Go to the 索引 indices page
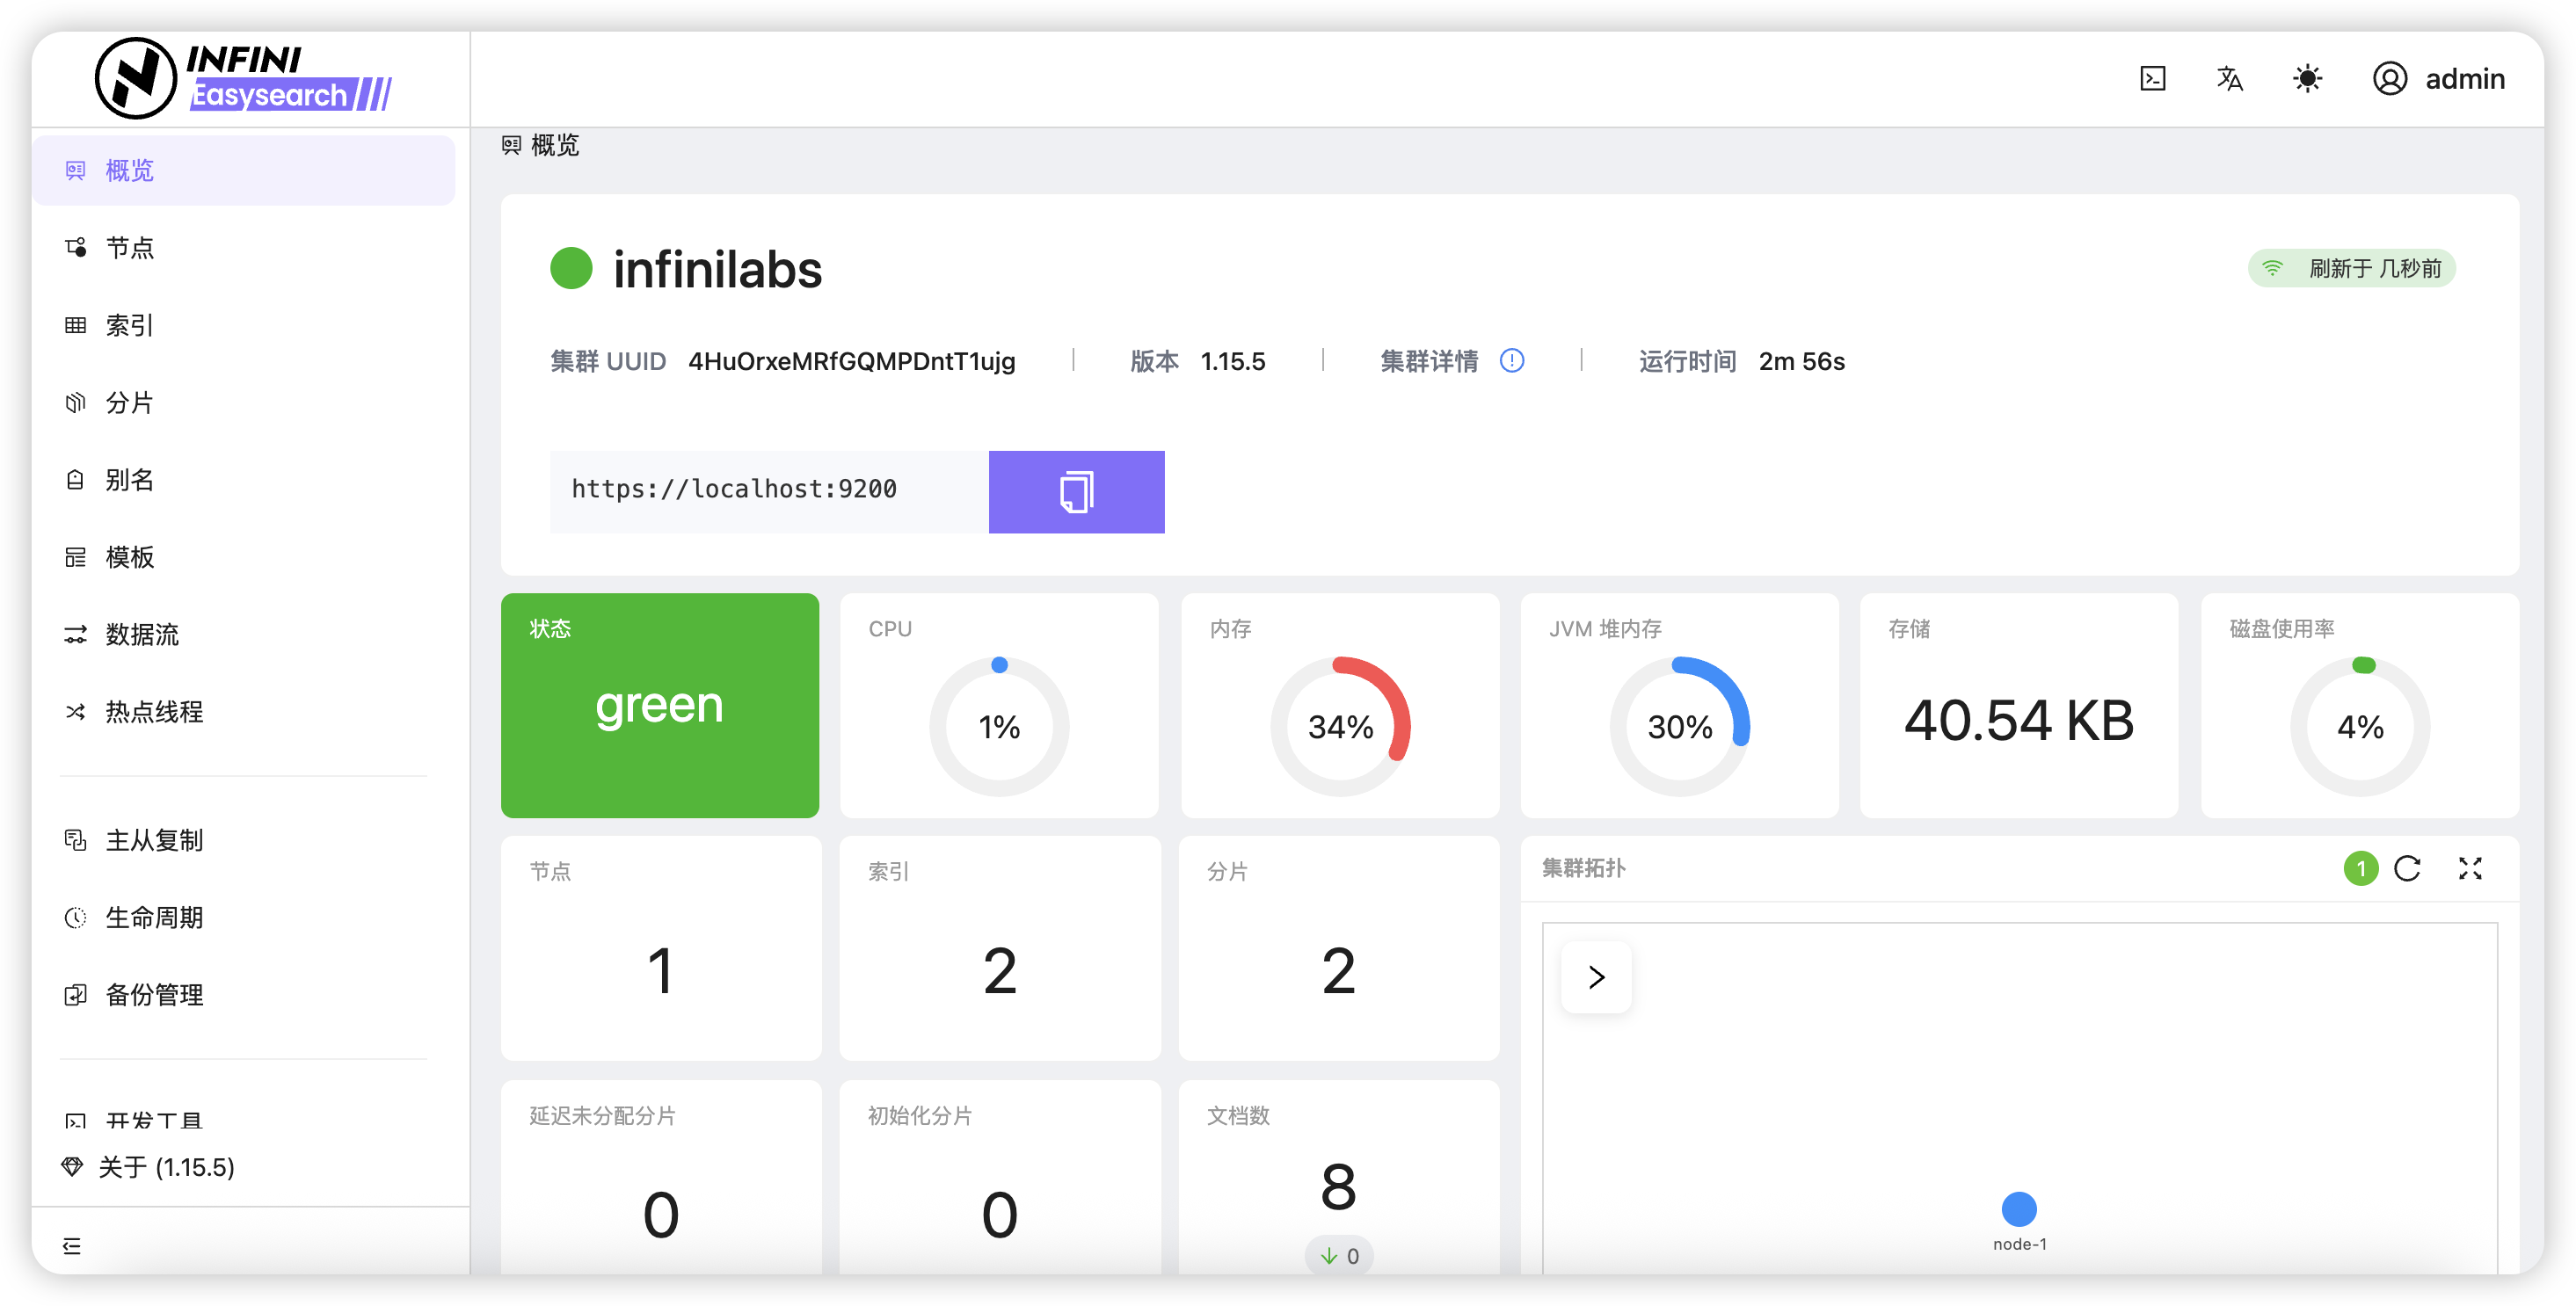The width and height of the screenshot is (2576, 1306). click(243, 325)
